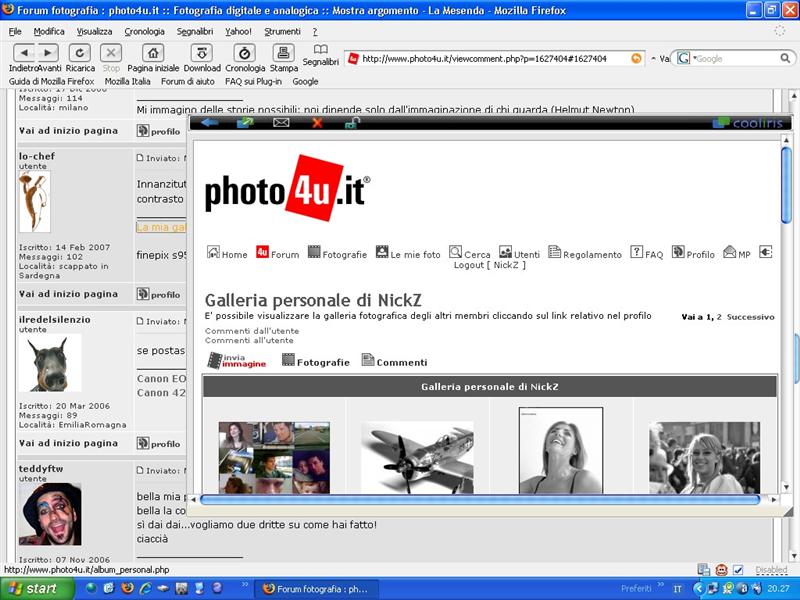Open Segnalibri bookmarks book icon
The width and height of the screenshot is (800, 600).
tap(320, 49)
